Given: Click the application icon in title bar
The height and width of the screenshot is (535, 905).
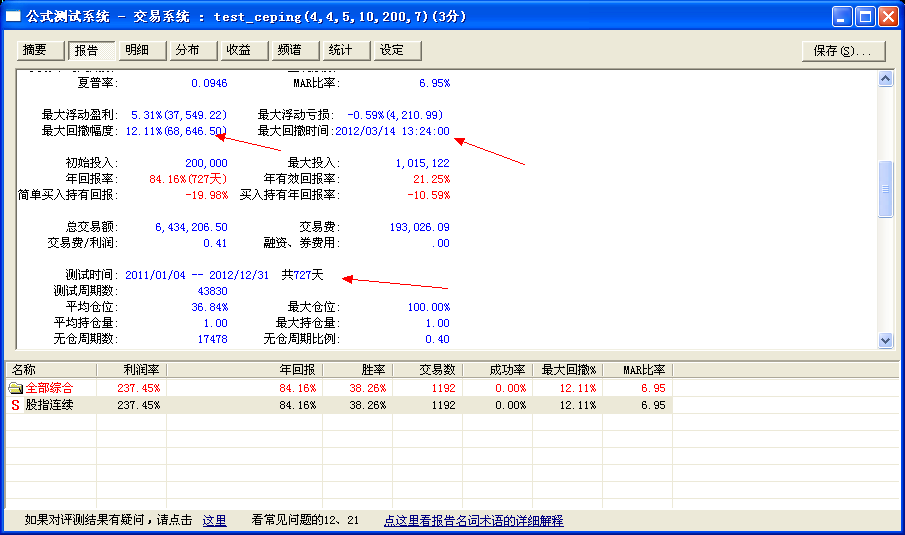Looking at the screenshot, I should 14,17.
